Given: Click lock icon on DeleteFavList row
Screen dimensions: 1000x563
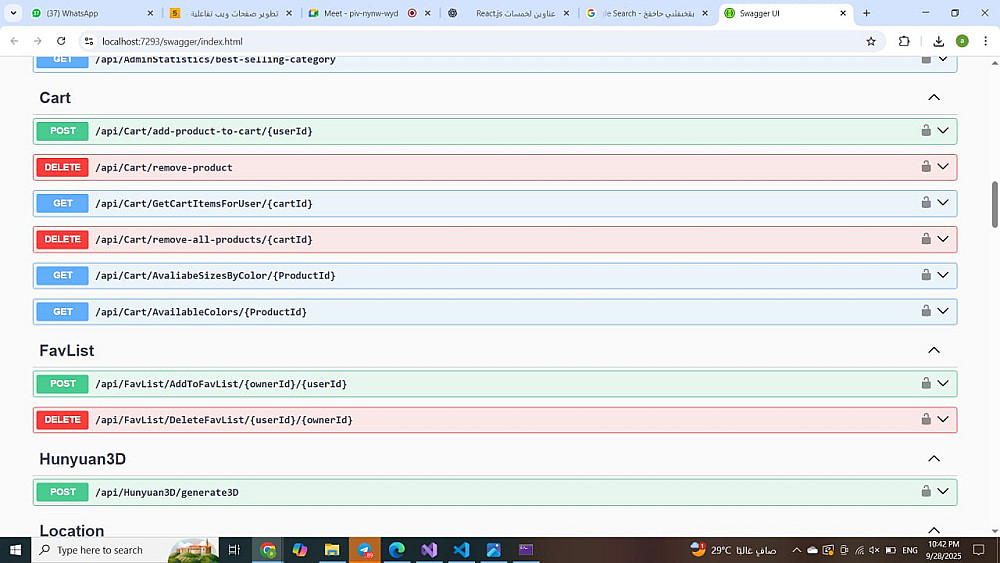Looking at the screenshot, I should 925,419.
